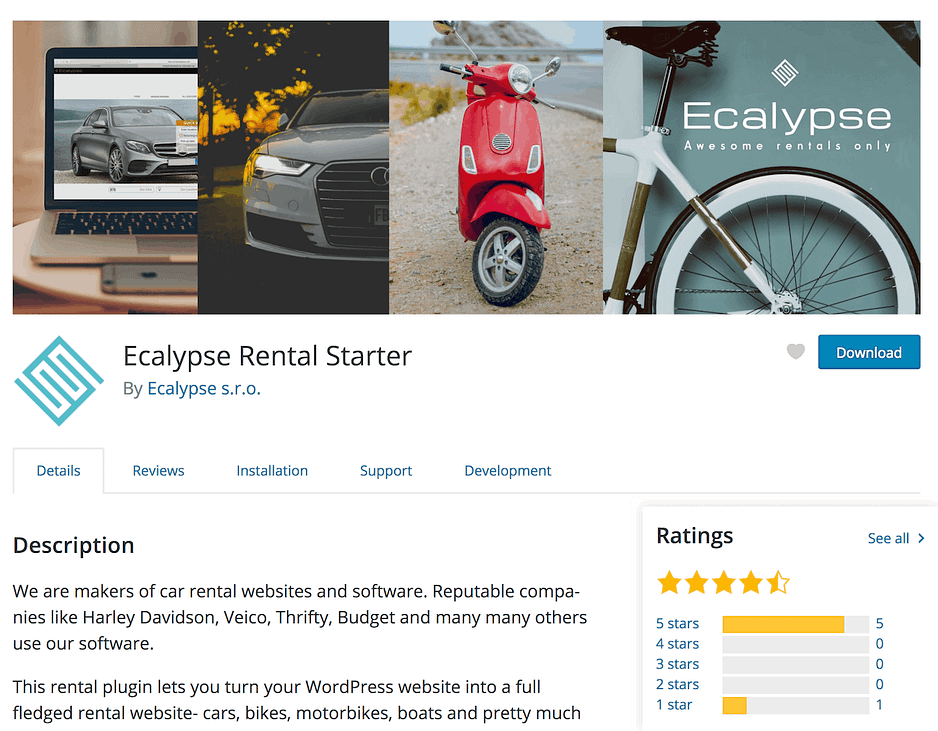Filter reviews by 5 stars
The width and height of the screenshot is (938, 731).
click(x=677, y=623)
